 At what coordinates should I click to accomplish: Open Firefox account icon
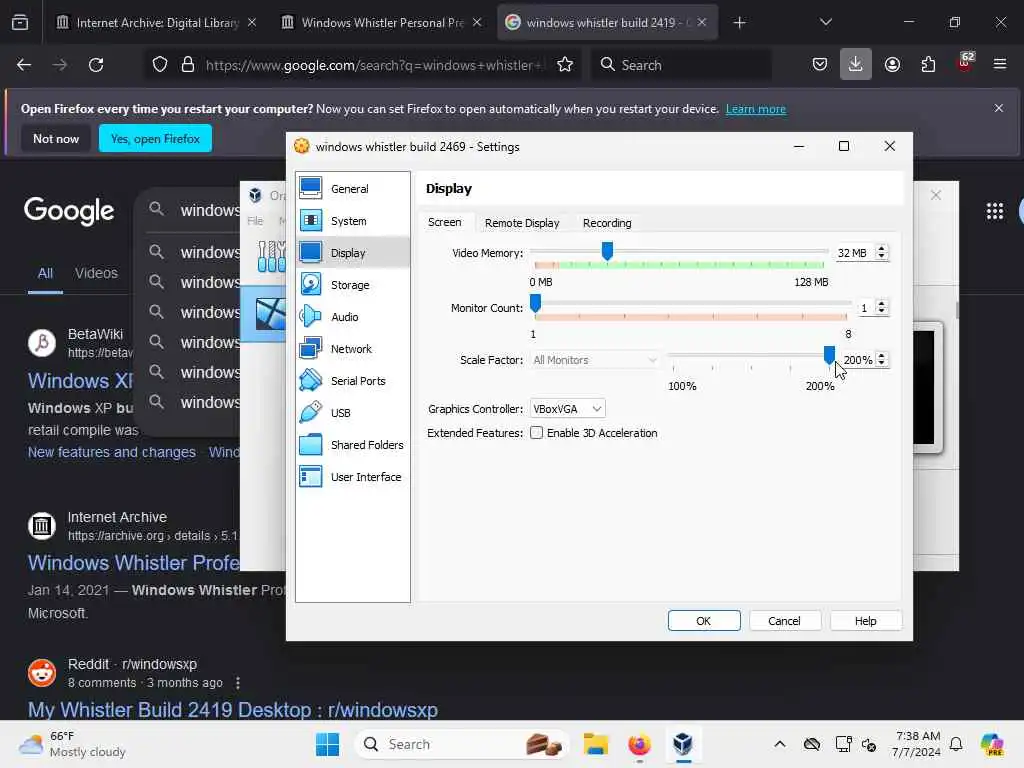click(x=892, y=65)
